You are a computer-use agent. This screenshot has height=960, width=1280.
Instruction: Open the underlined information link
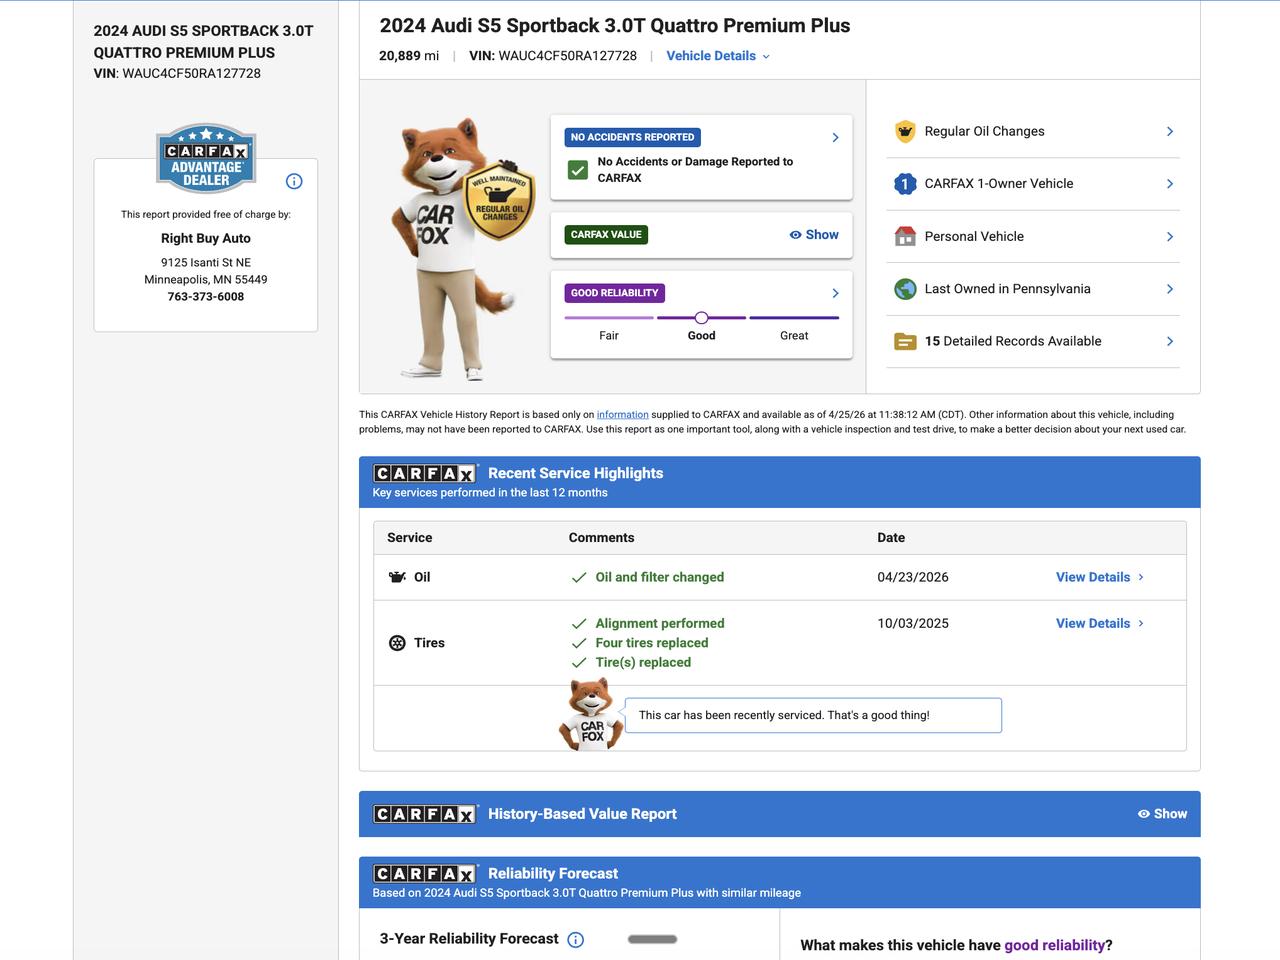(x=622, y=415)
